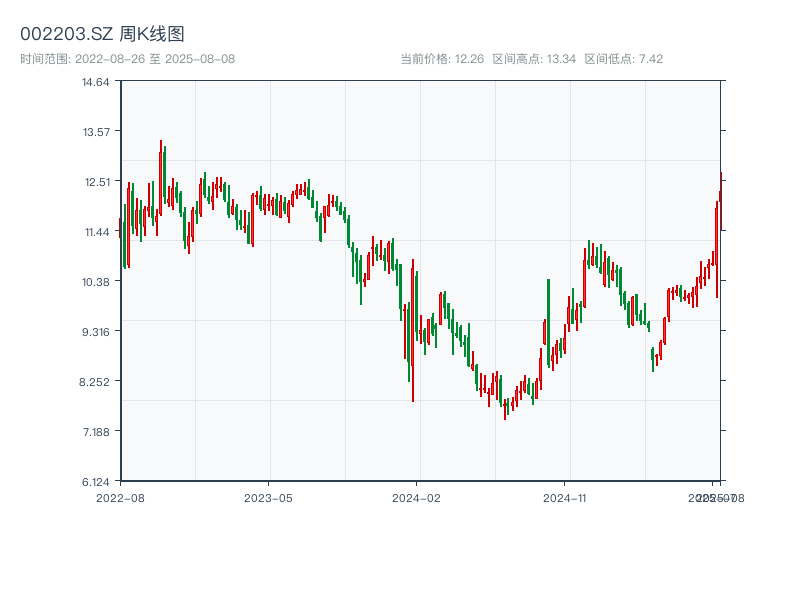Viewport: 800px width, 600px height.
Task: Click the 12.51 y-axis price label
Action: click(x=96, y=182)
